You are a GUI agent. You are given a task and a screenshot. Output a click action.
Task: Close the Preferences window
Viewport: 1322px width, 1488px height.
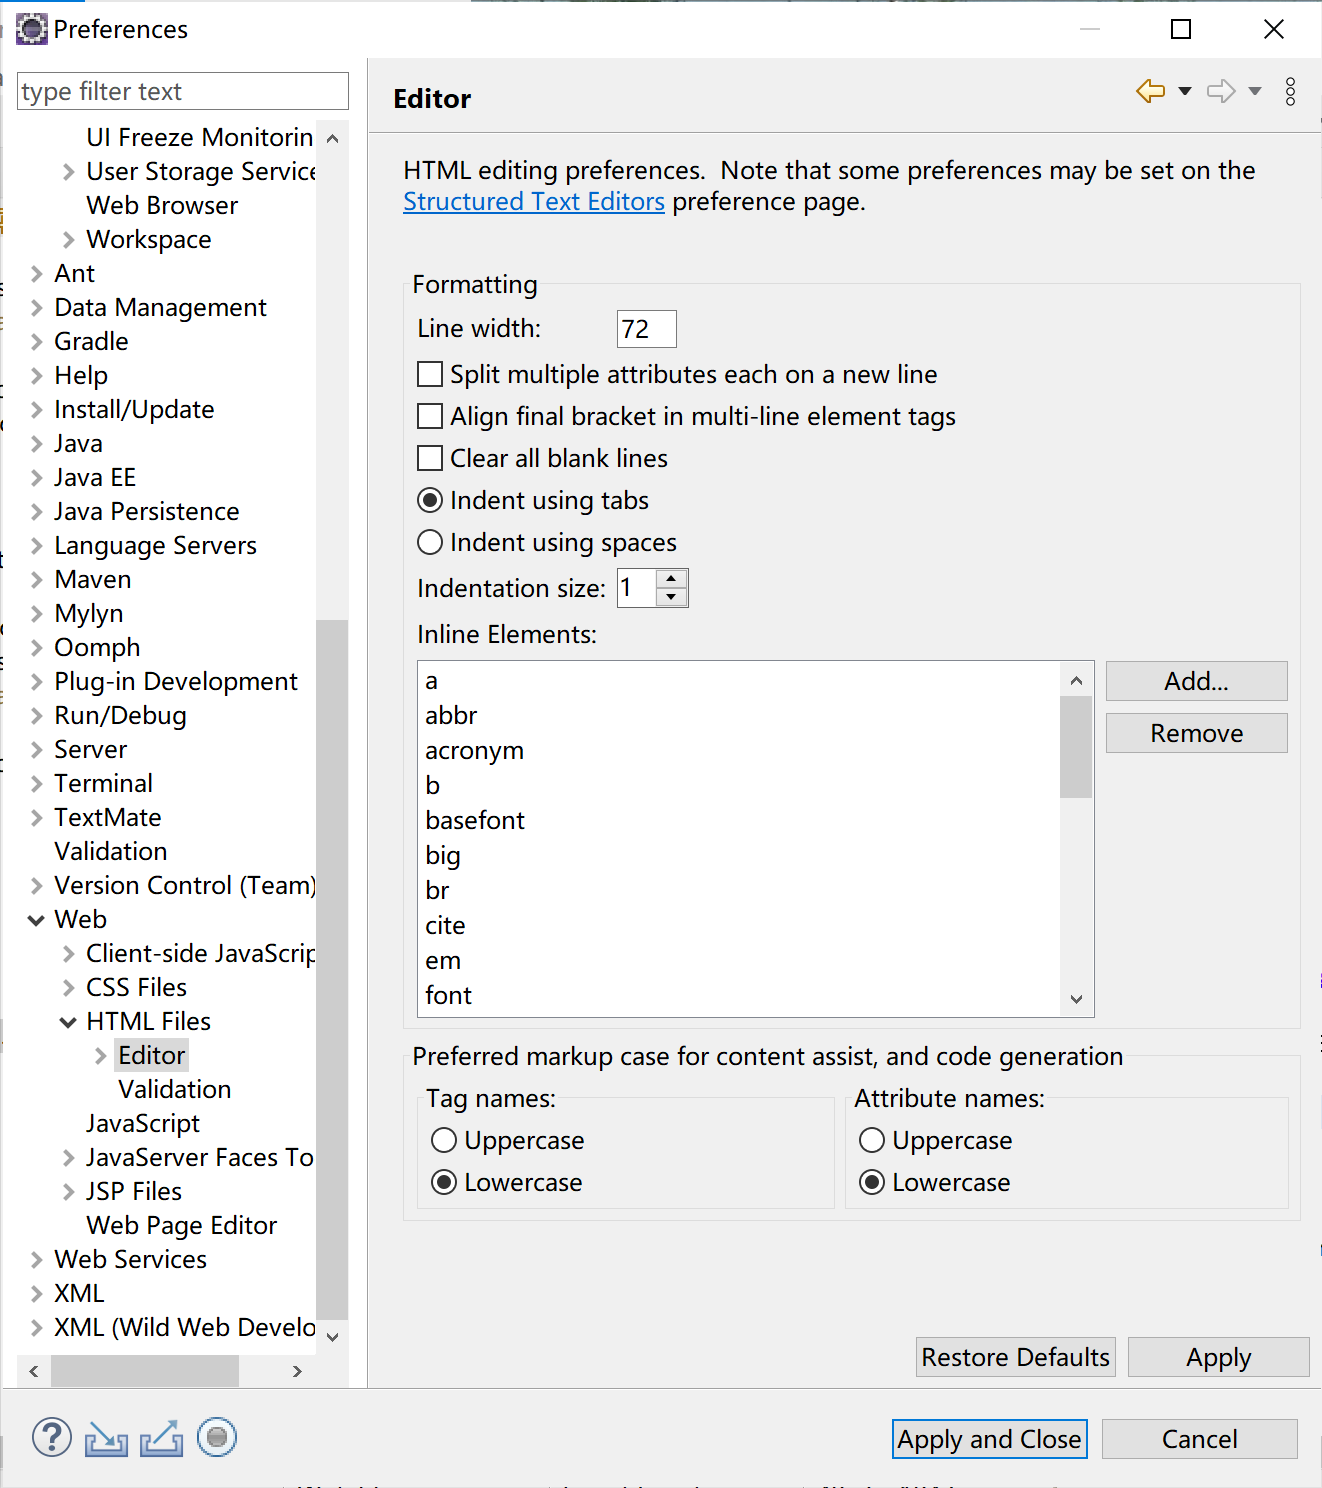pyautogui.click(x=1274, y=29)
